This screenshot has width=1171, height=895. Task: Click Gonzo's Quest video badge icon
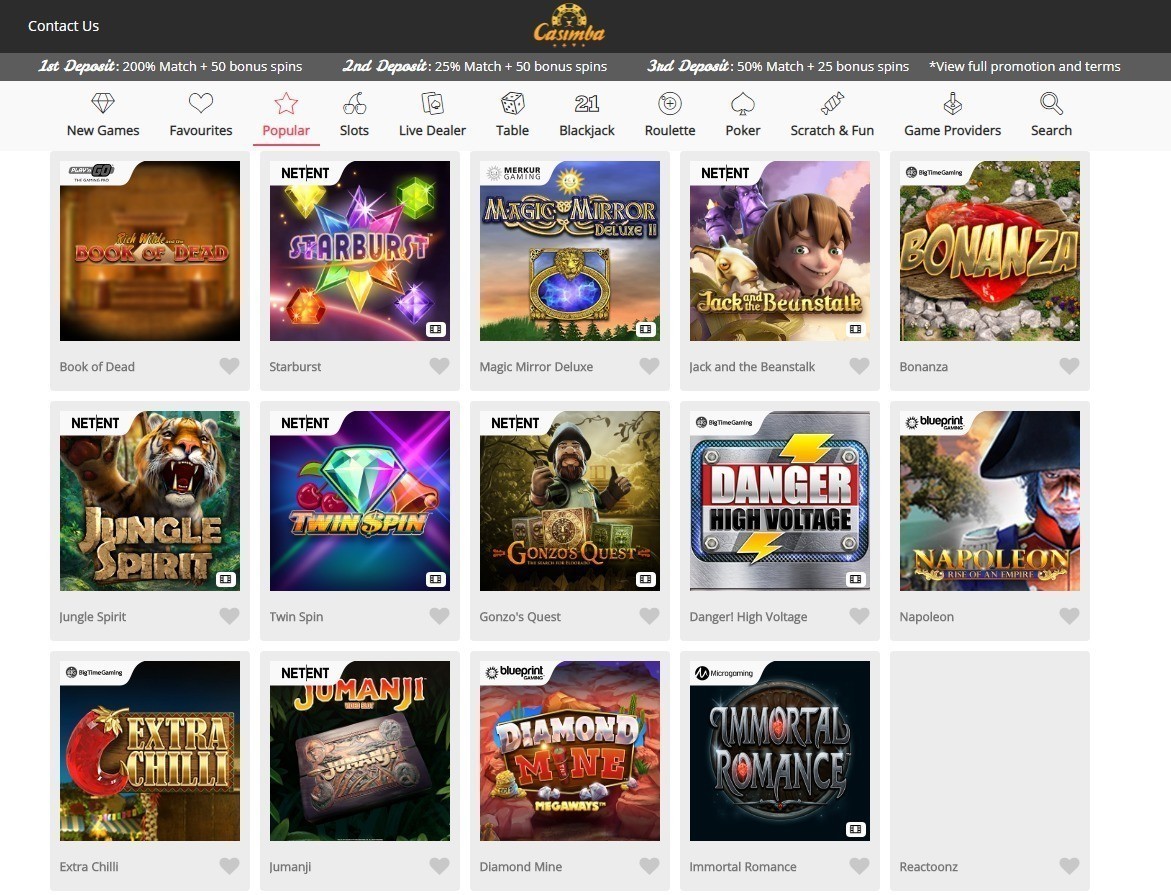645,579
